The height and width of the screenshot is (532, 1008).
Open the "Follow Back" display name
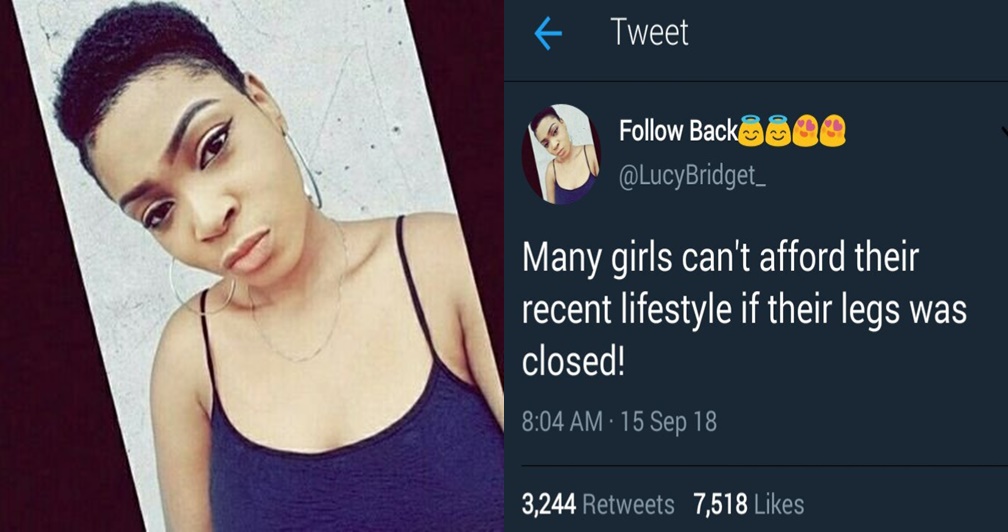pos(678,131)
